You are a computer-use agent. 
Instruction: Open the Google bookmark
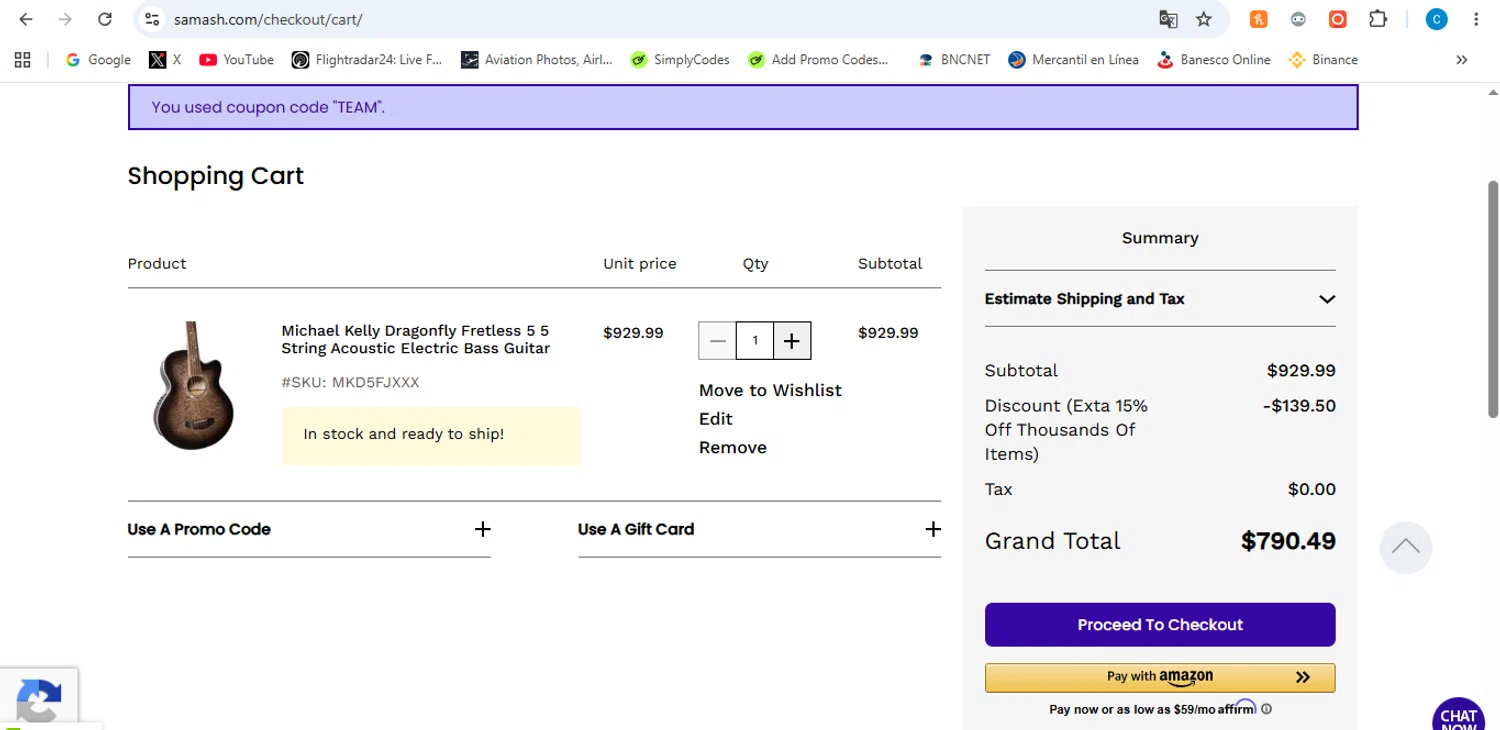coord(98,60)
